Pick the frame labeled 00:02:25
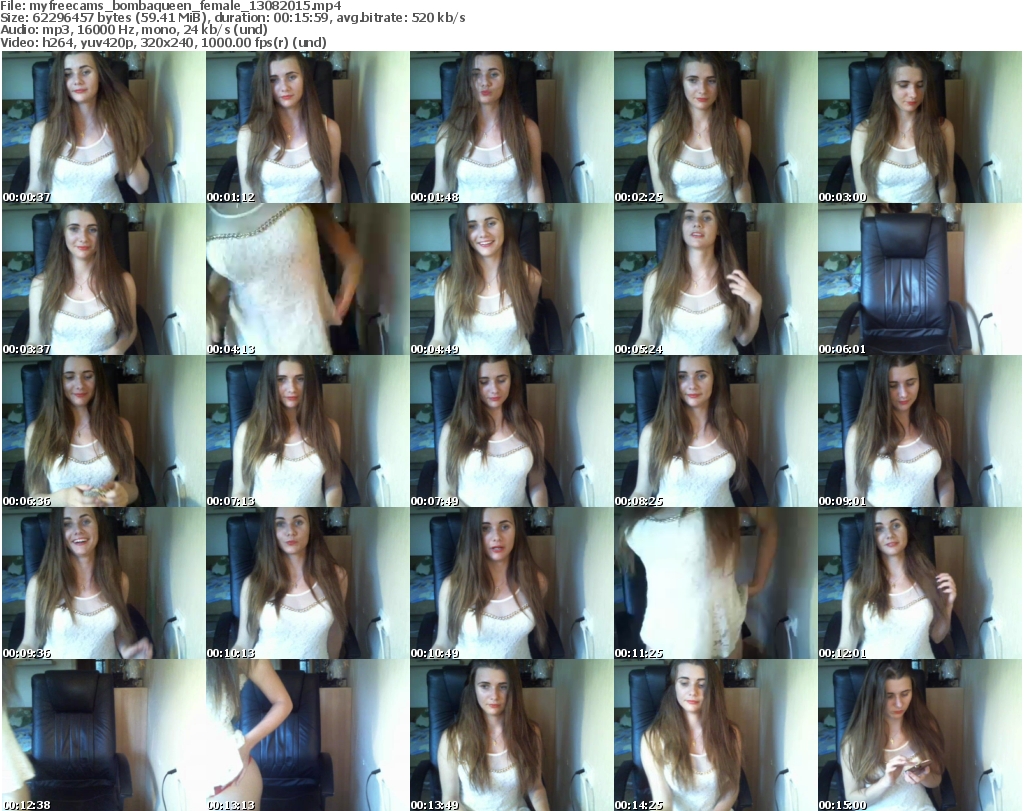This screenshot has width=1024, height=811. (715, 127)
